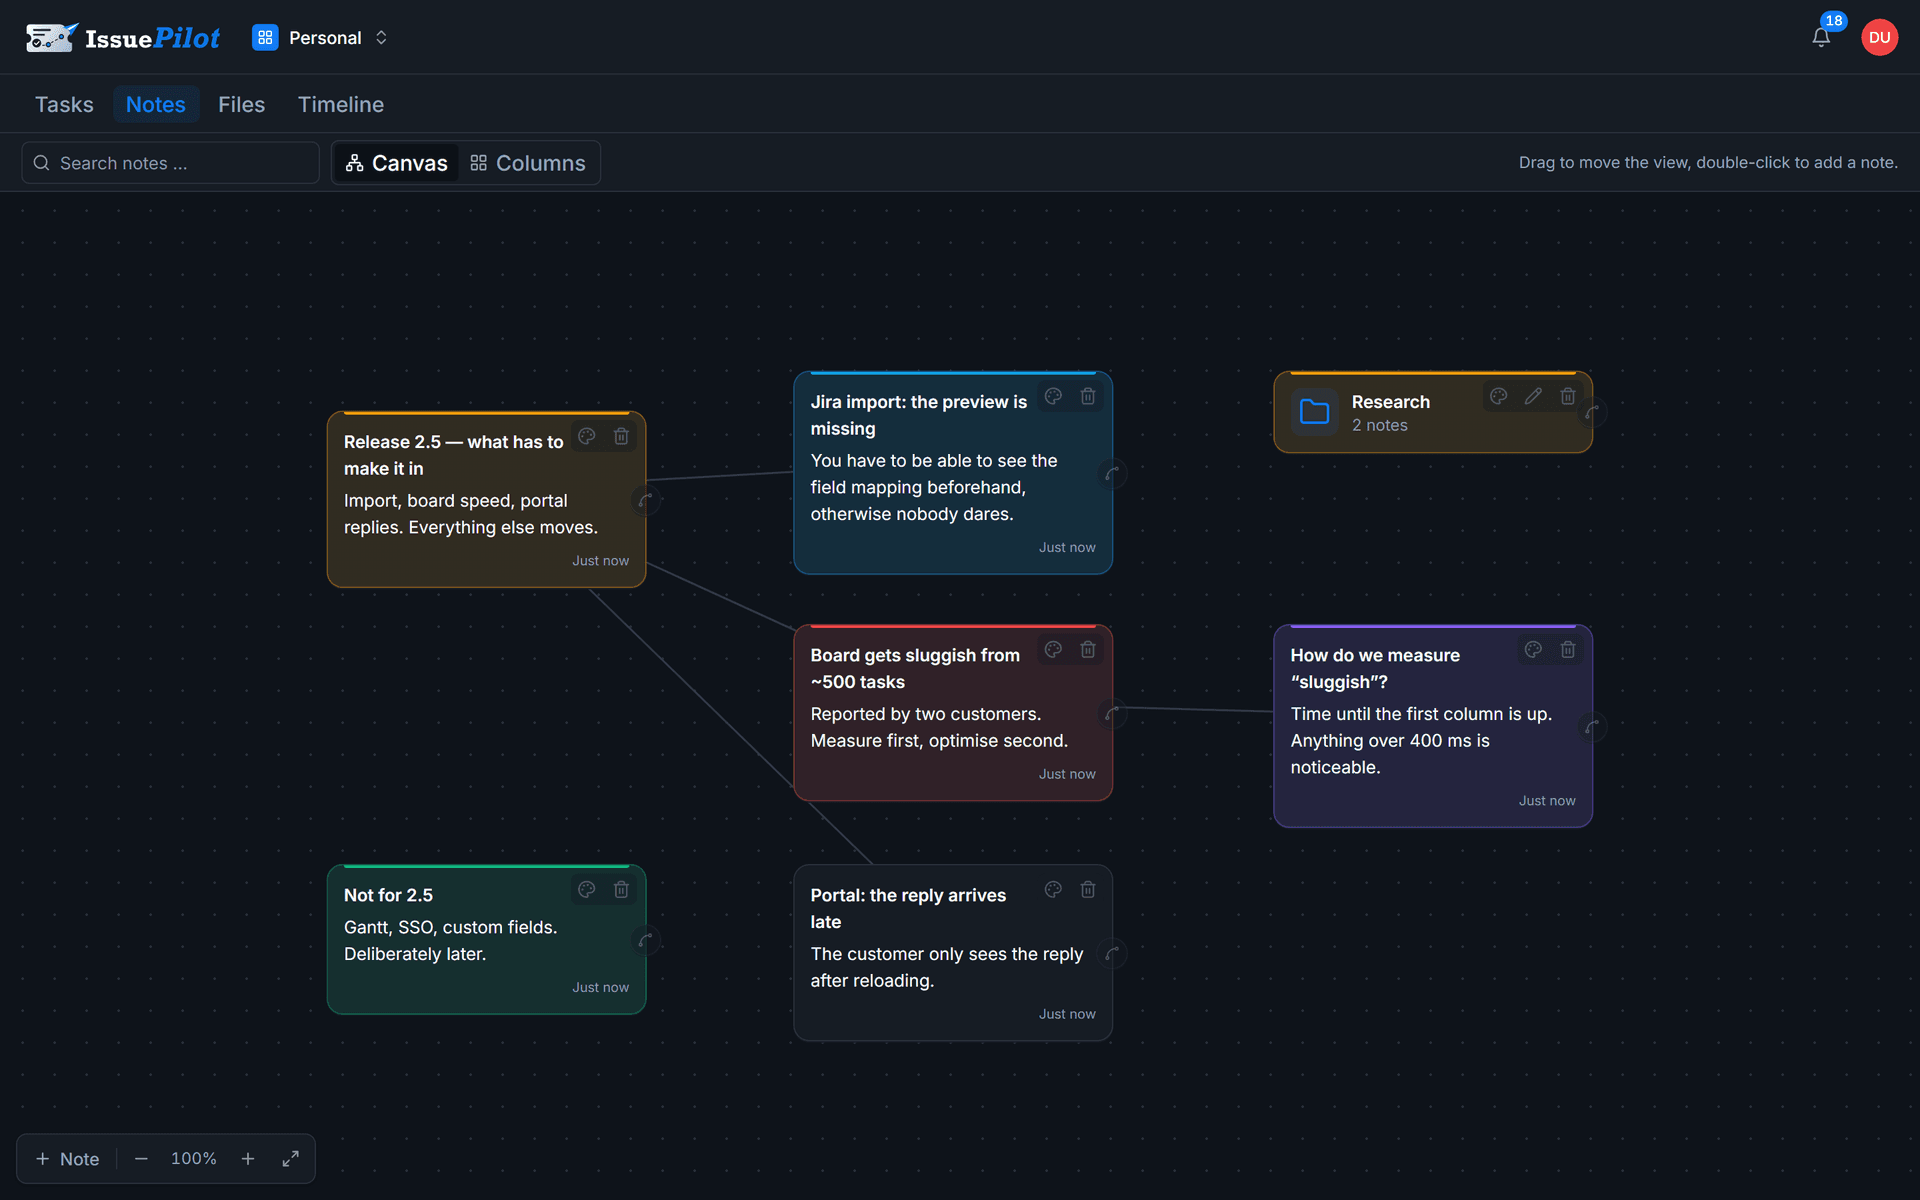The image size is (1920, 1200).
Task: Open palette on Not for 2.5 note
Action: [x=587, y=889]
